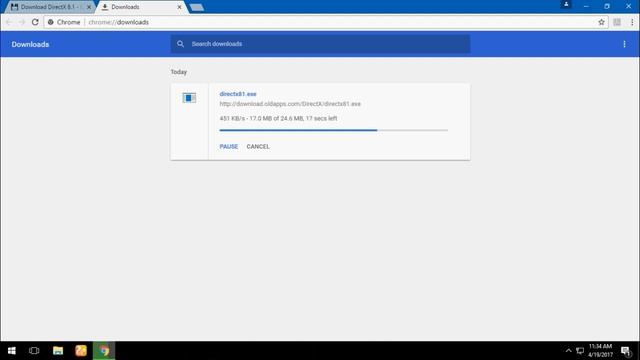The width and height of the screenshot is (640, 360).
Task: Open the Windows Start menu
Action: (11, 351)
